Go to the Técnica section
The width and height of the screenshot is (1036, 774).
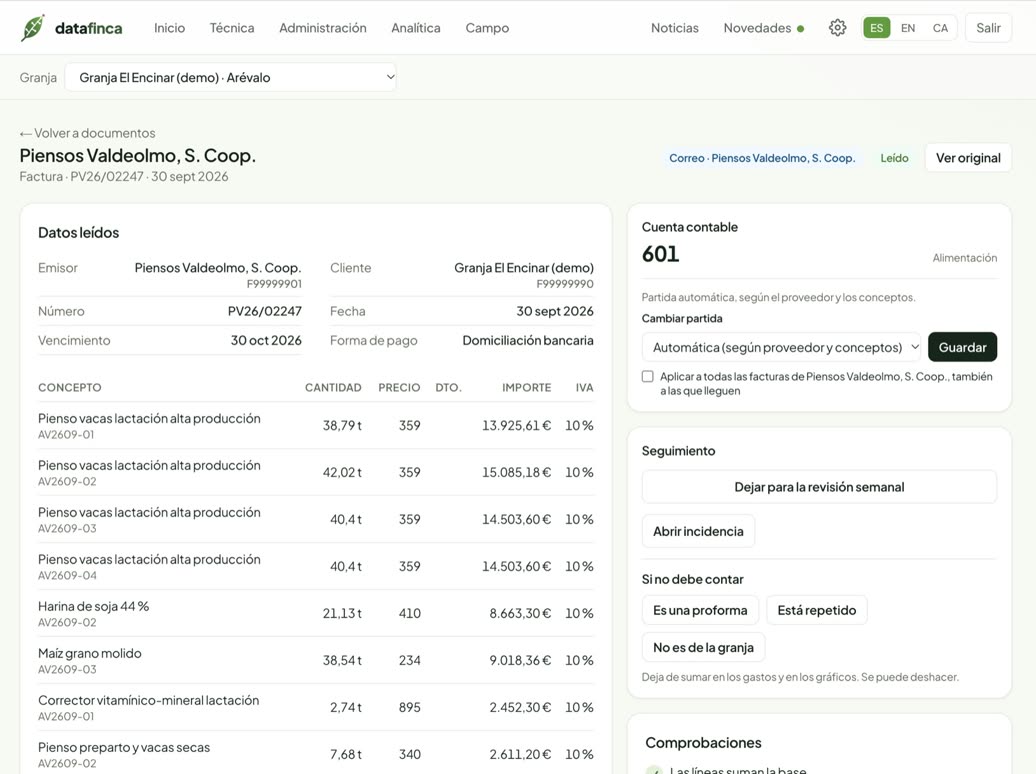tap(232, 28)
